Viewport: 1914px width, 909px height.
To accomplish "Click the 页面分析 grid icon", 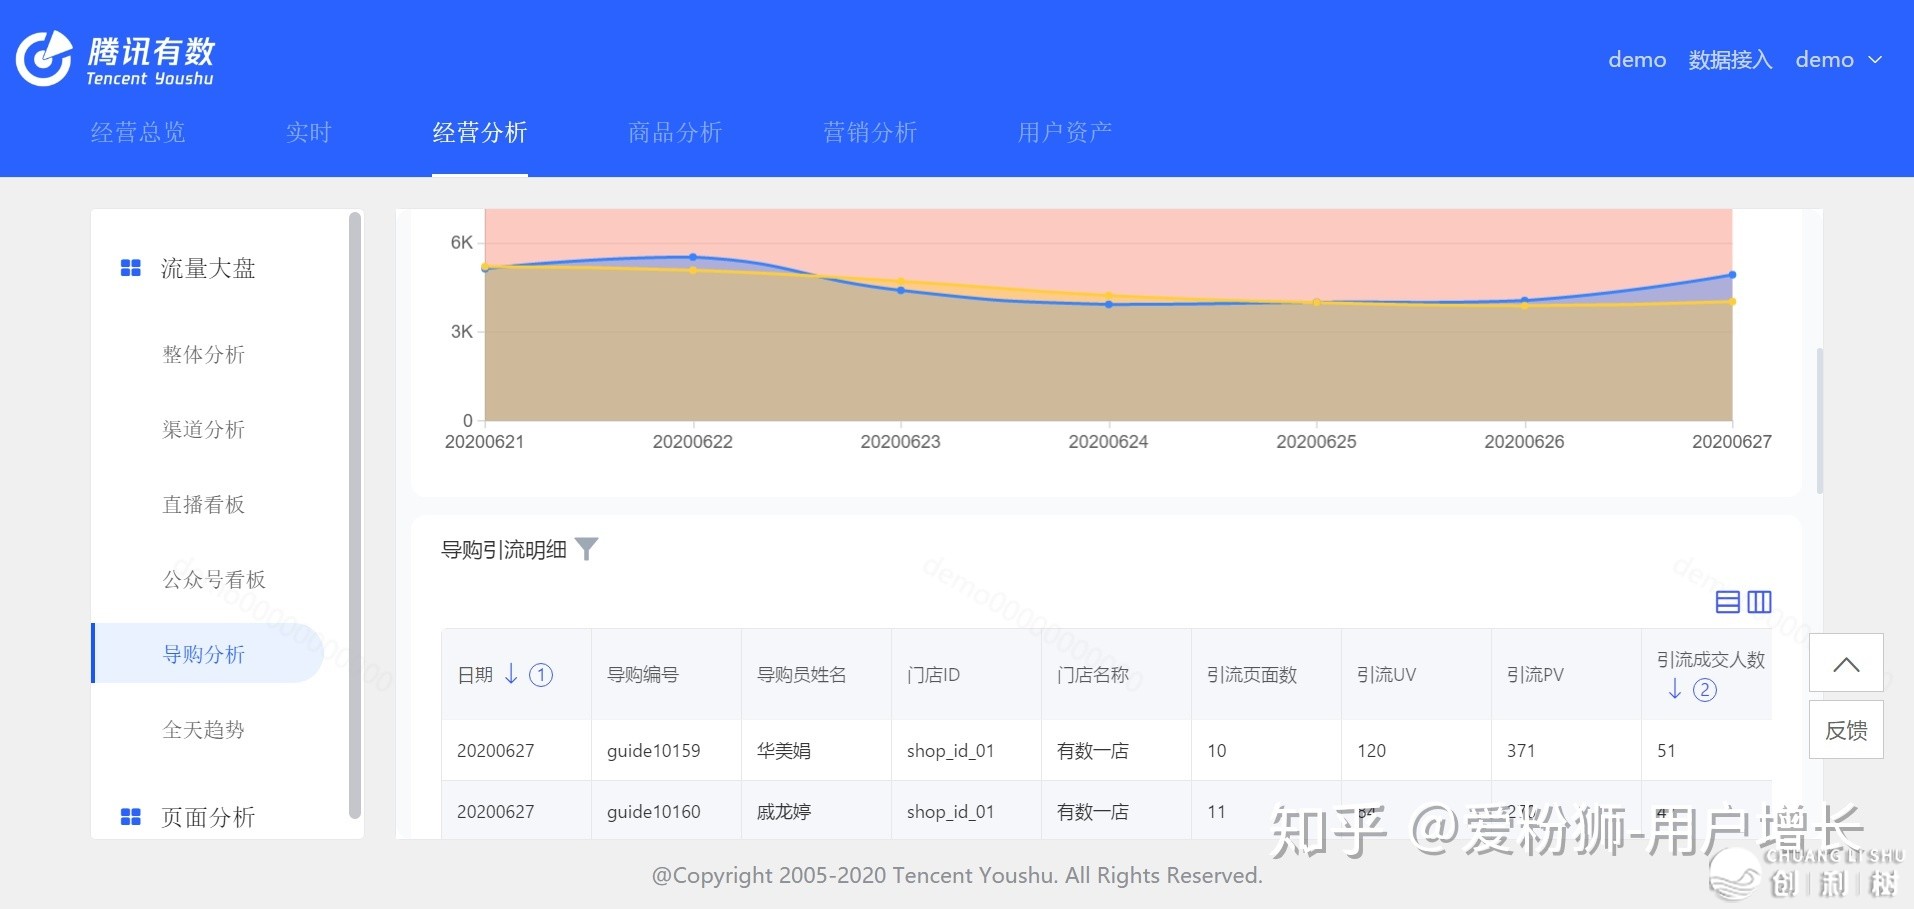I will pyautogui.click(x=130, y=817).
